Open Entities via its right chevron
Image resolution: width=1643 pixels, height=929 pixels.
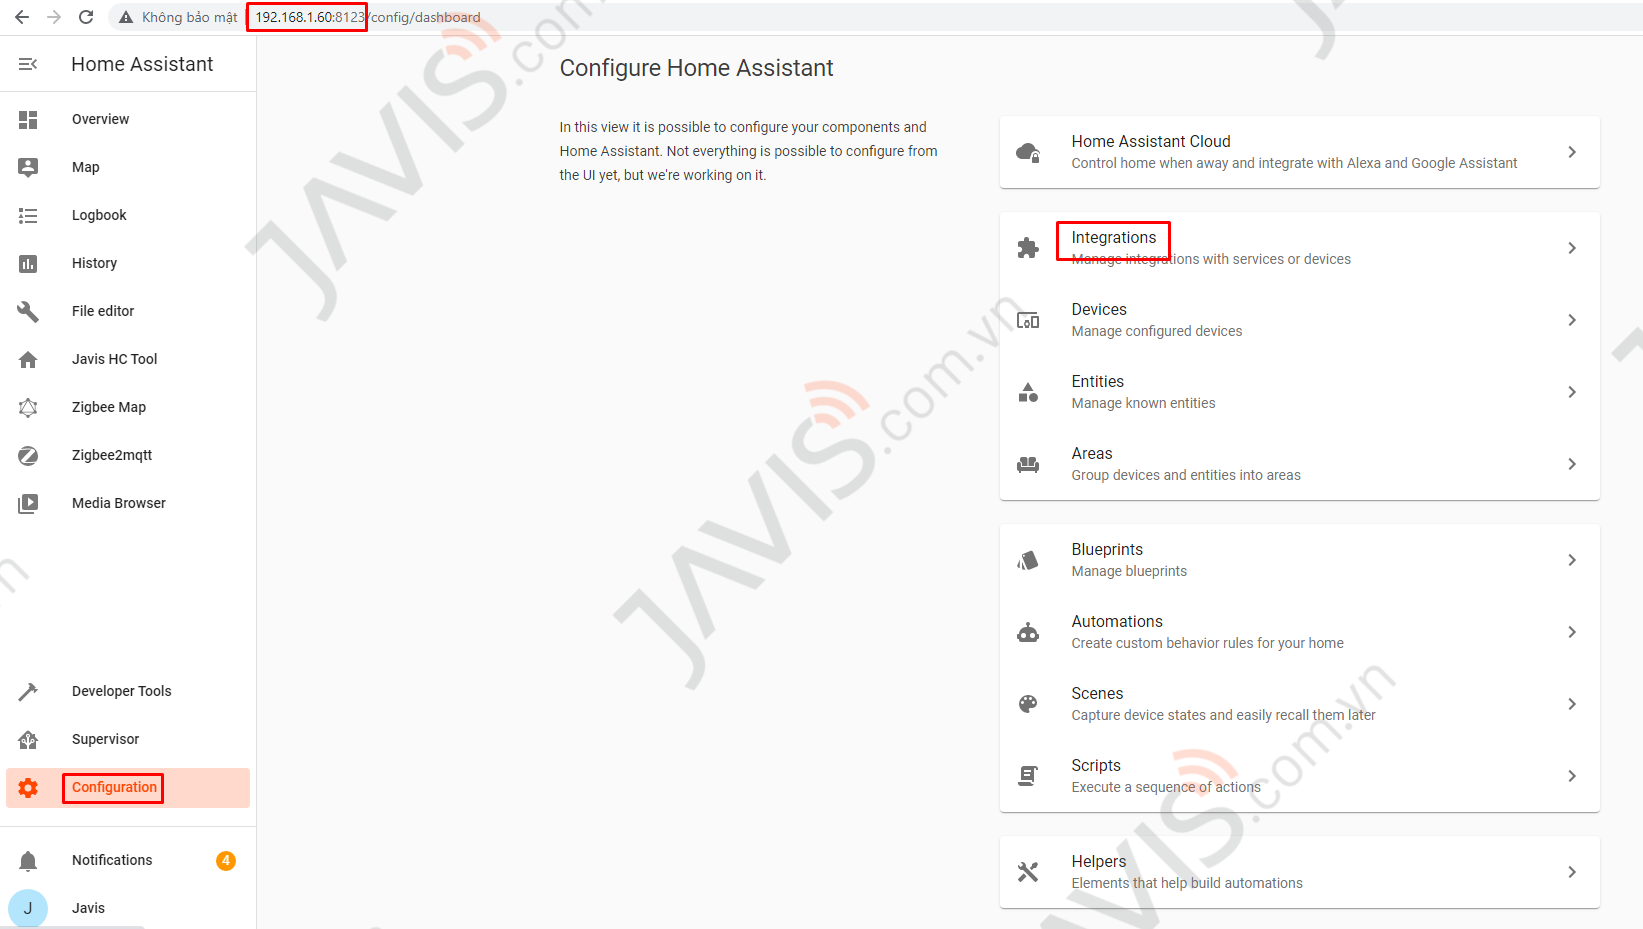1572,392
